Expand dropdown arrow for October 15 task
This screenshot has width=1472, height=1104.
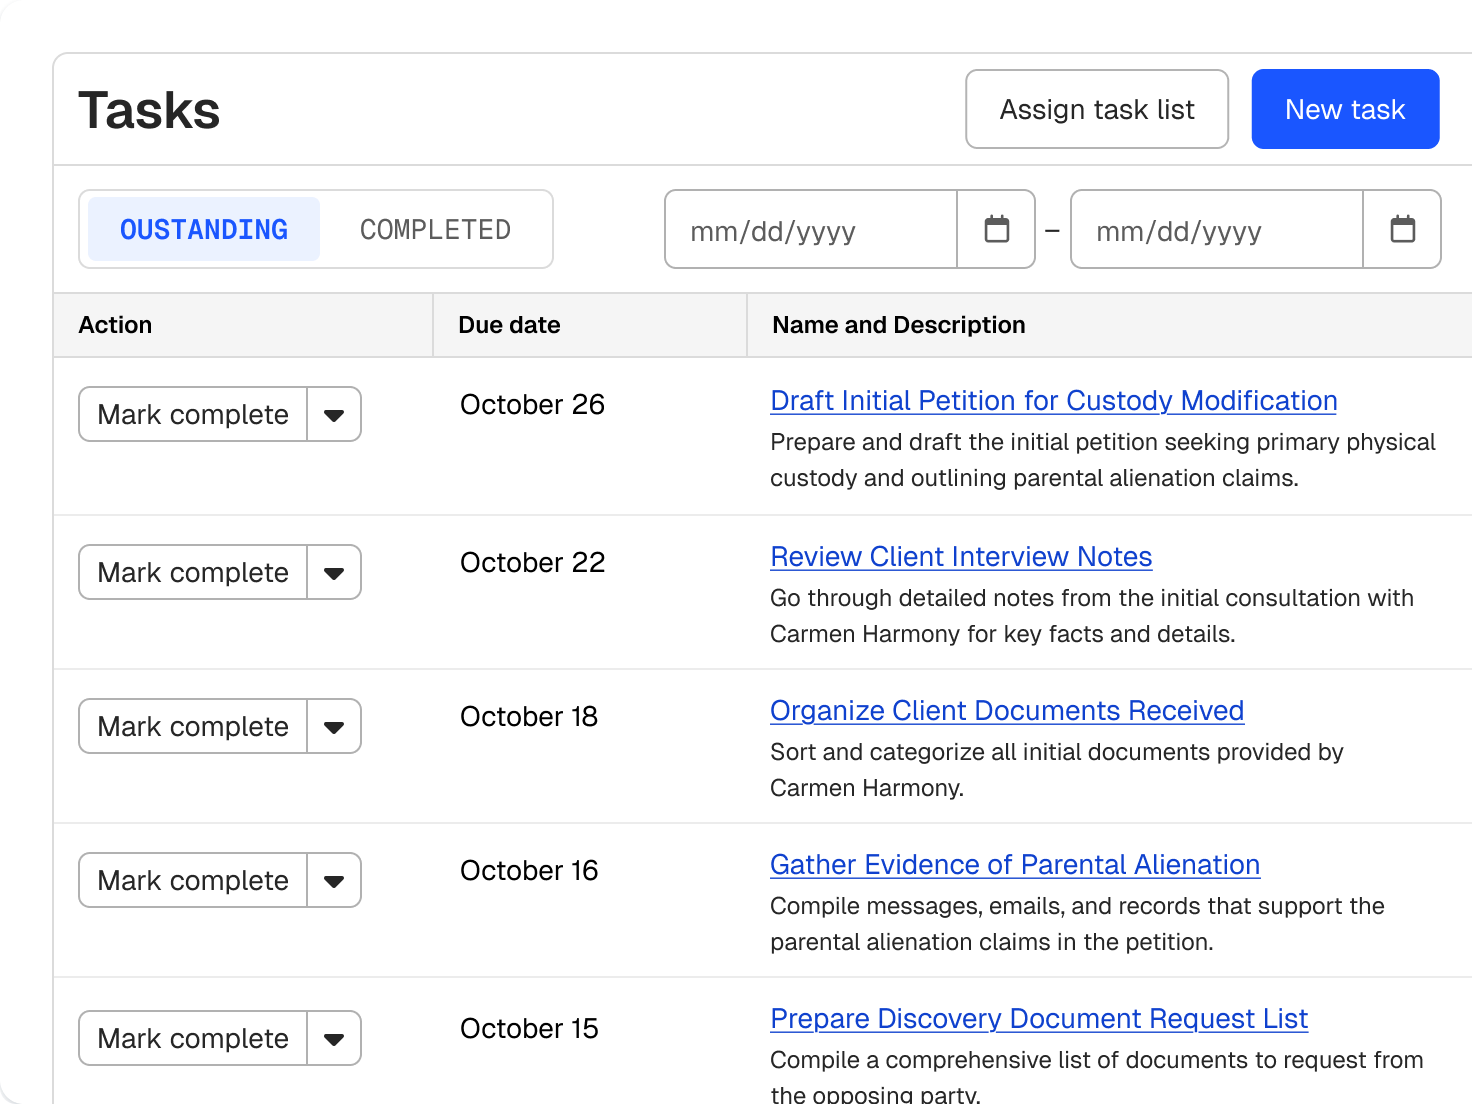tap(334, 1038)
